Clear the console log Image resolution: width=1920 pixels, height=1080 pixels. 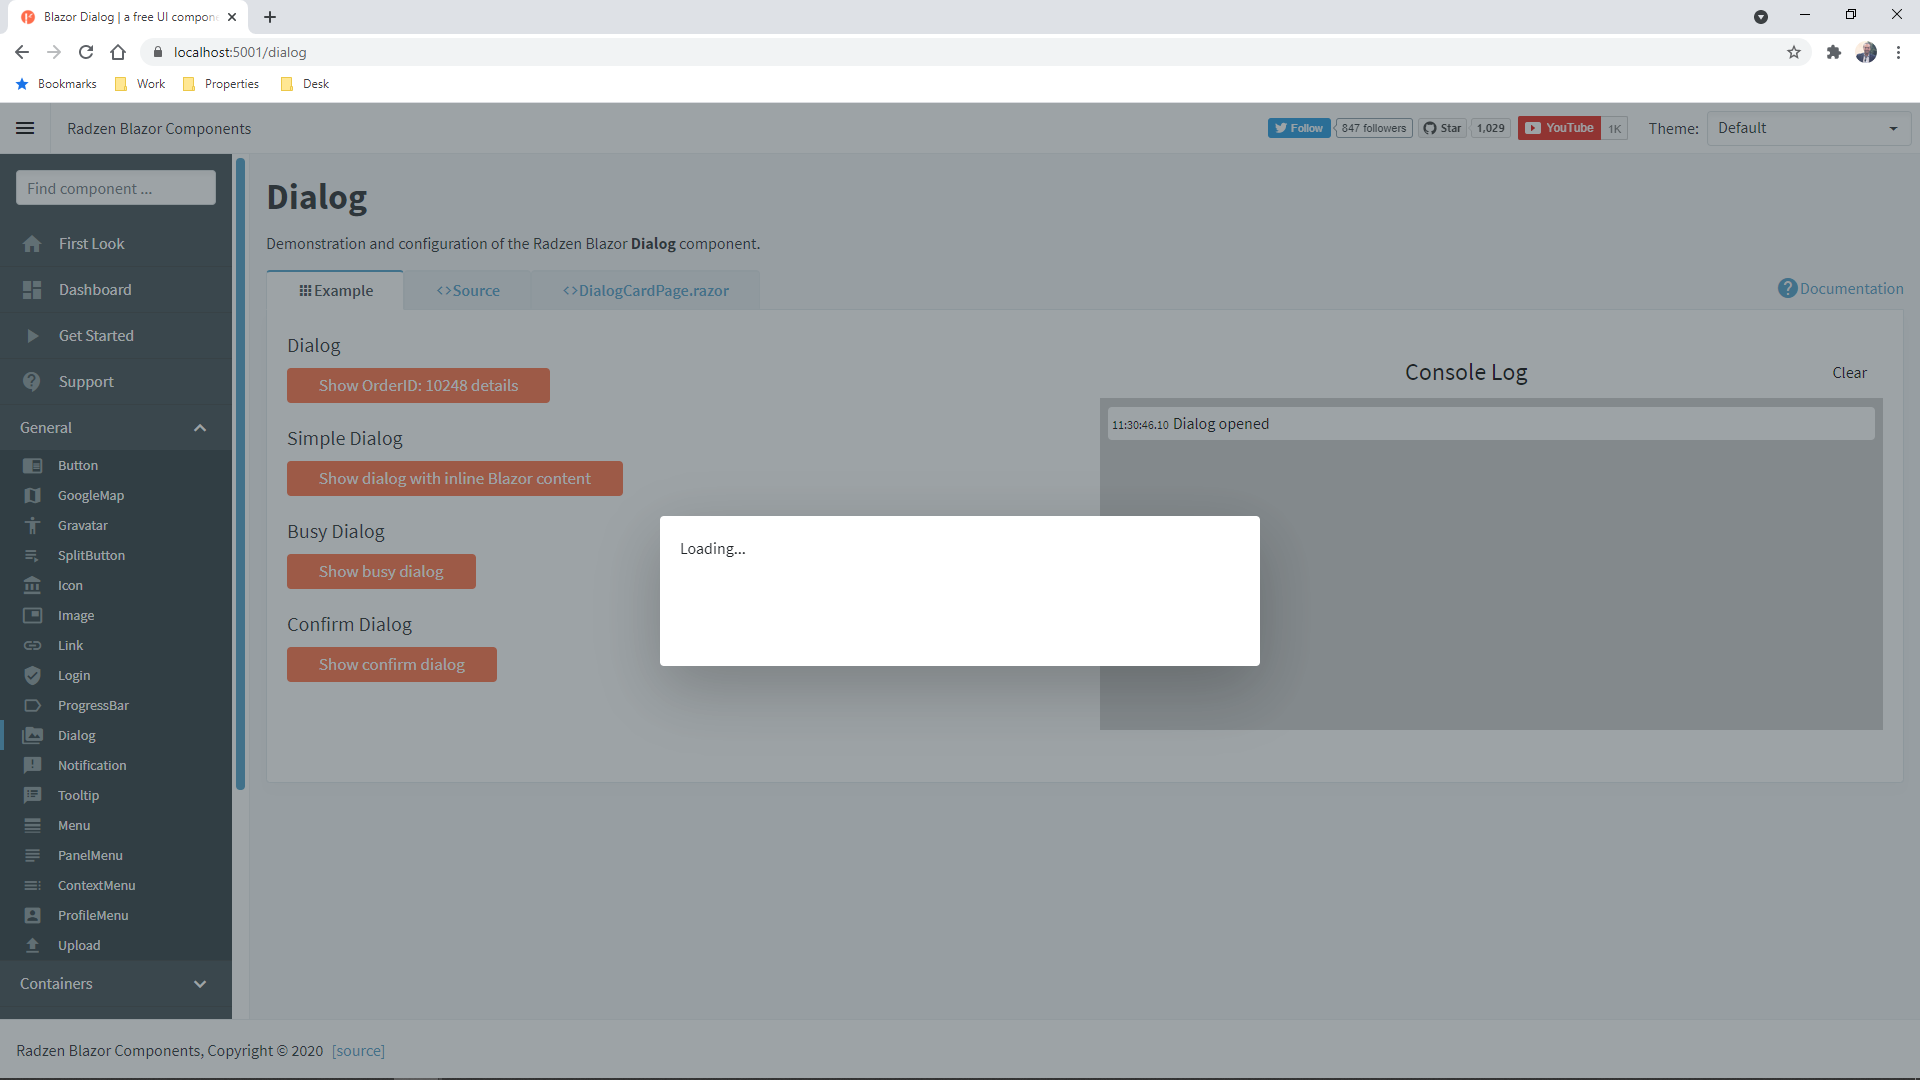(1849, 372)
